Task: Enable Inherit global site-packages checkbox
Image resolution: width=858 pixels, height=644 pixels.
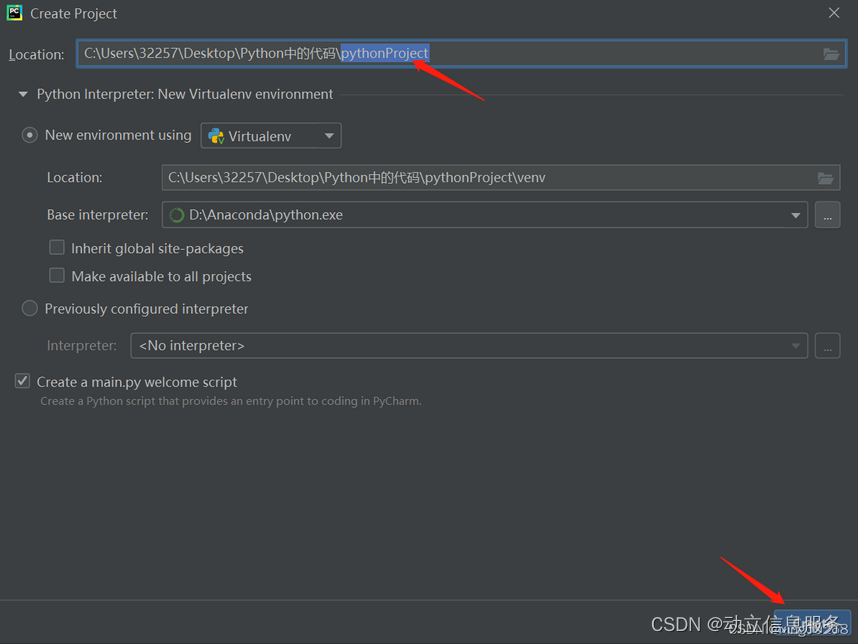Action: 57,248
